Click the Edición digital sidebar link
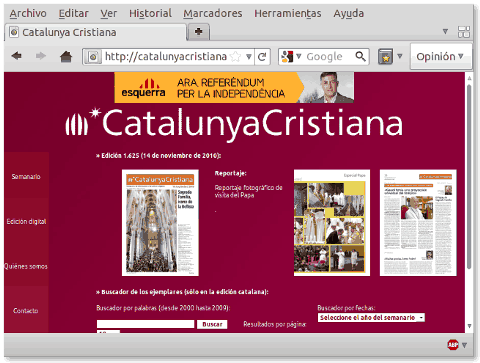This screenshot has width=480, height=363. [x=26, y=221]
